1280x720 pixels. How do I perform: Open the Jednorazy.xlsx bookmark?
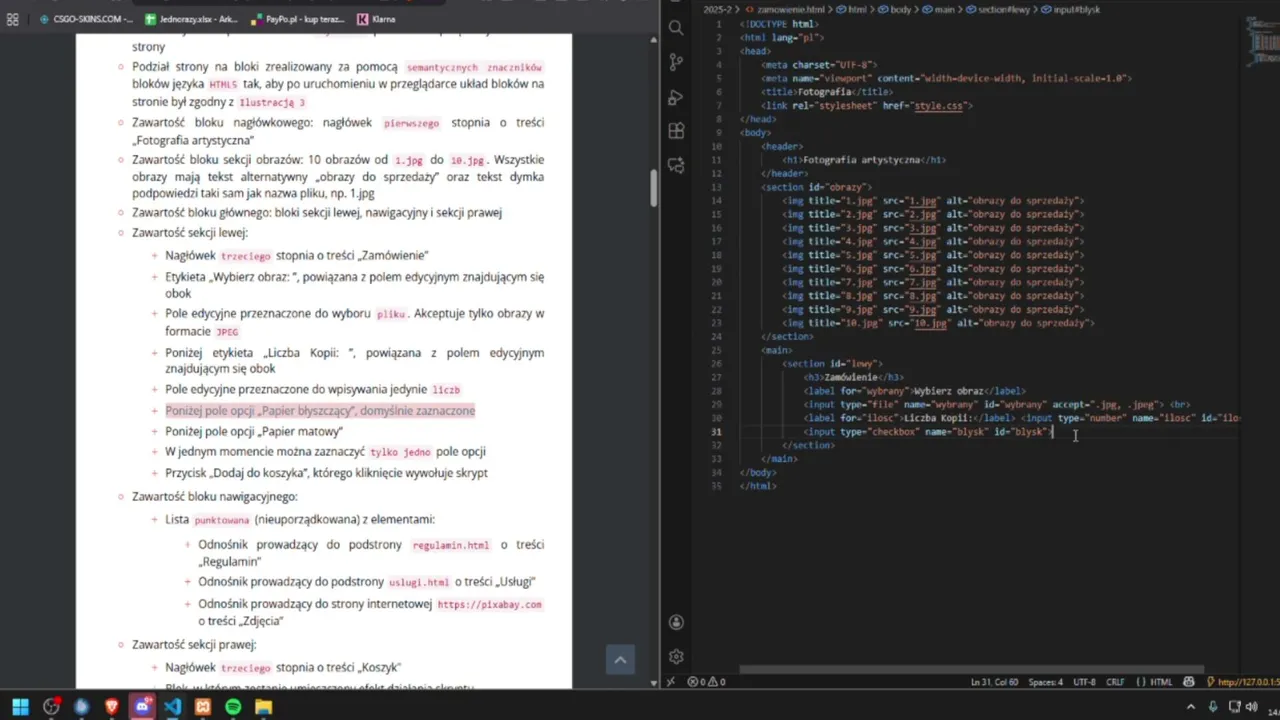(191, 19)
